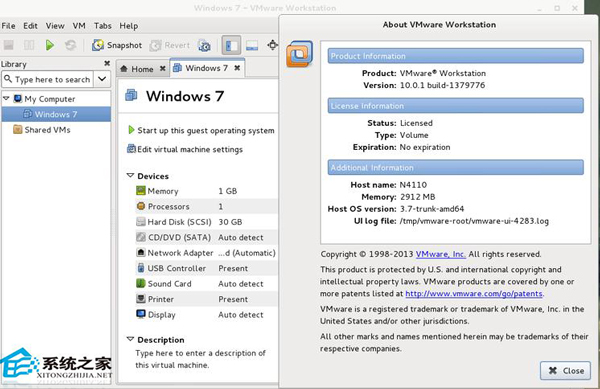Click the power off square icon in toolbar
The width and height of the screenshot is (600, 389).
[x=8, y=45]
